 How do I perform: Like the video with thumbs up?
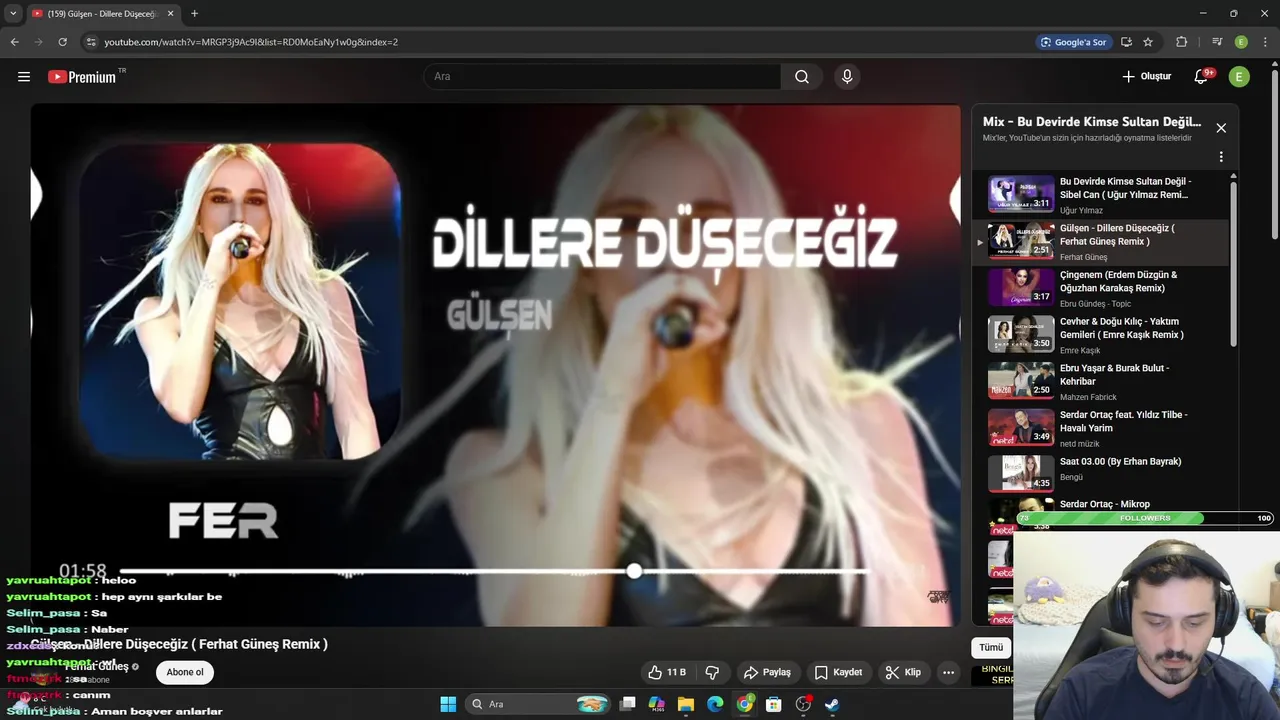click(666, 672)
